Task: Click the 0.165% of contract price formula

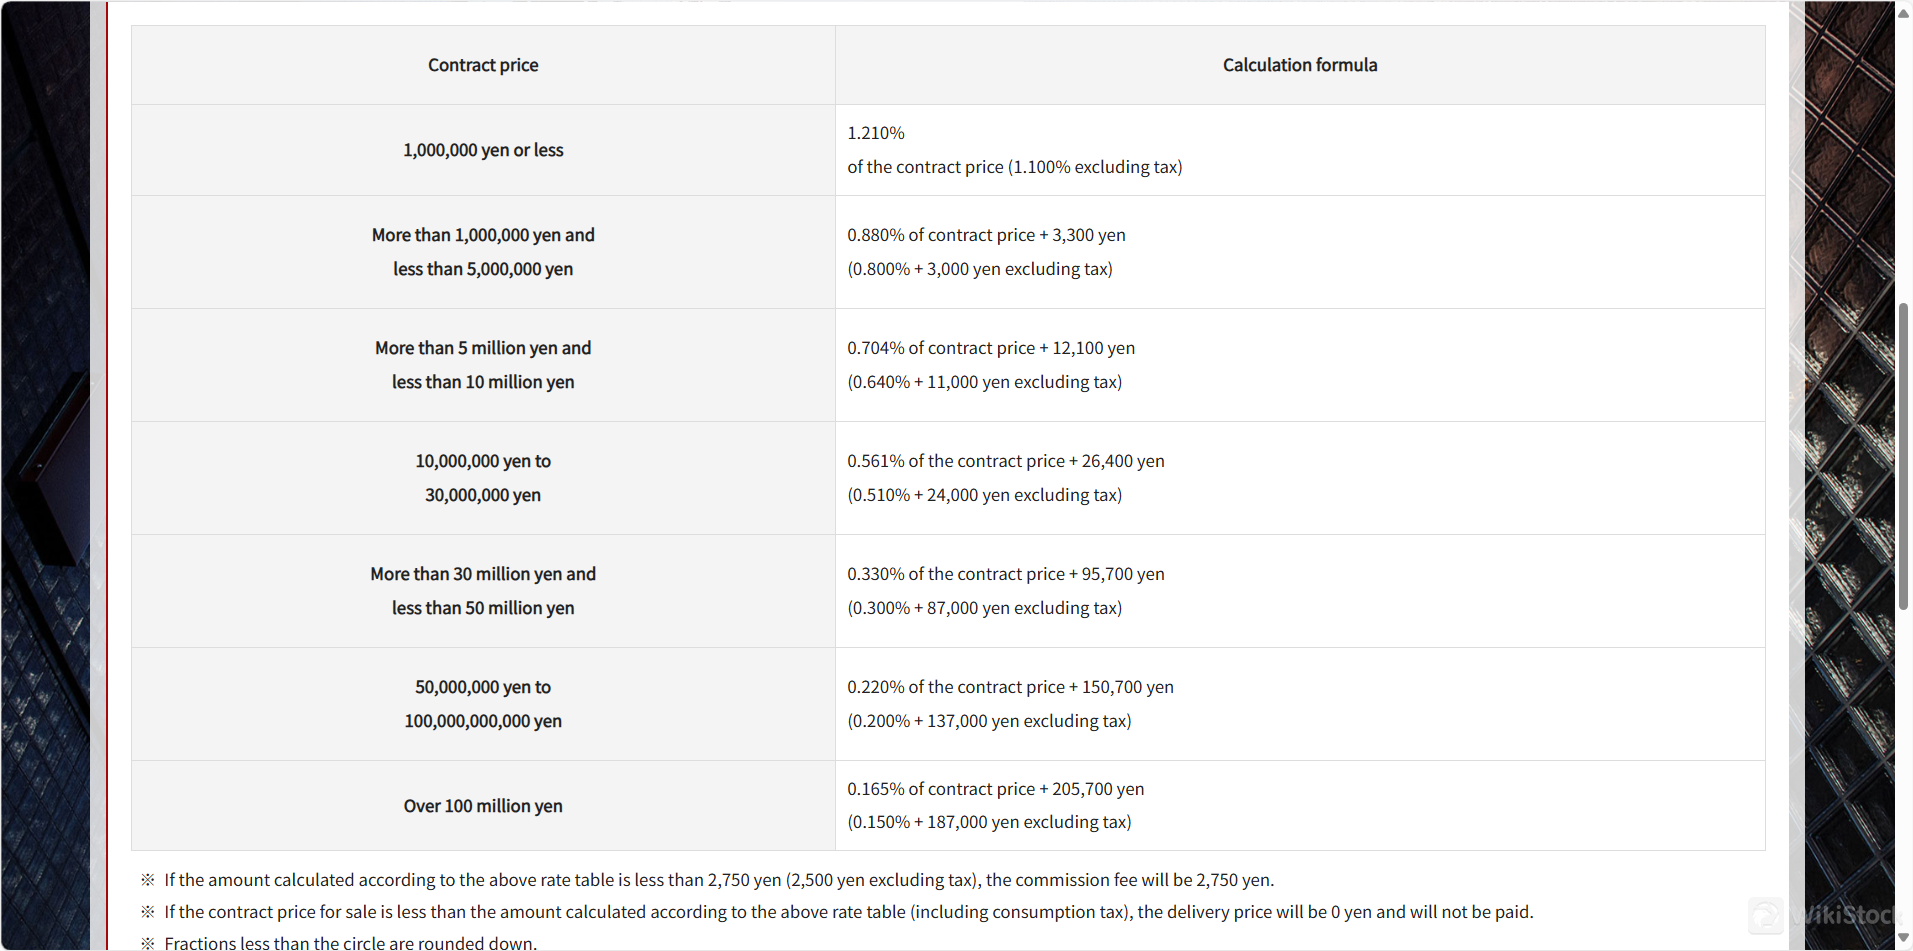Action: 995,788
